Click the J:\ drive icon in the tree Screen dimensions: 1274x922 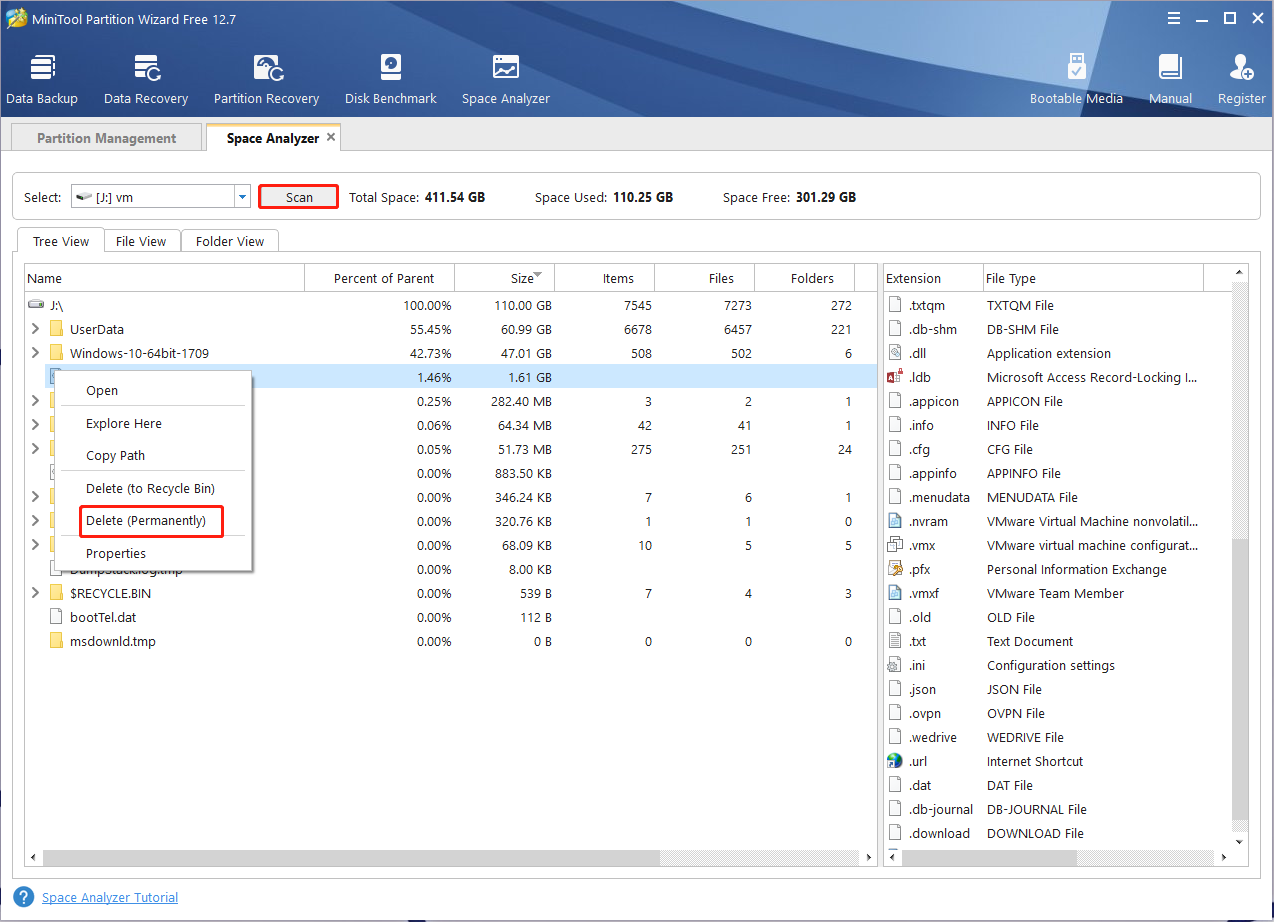(x=36, y=304)
